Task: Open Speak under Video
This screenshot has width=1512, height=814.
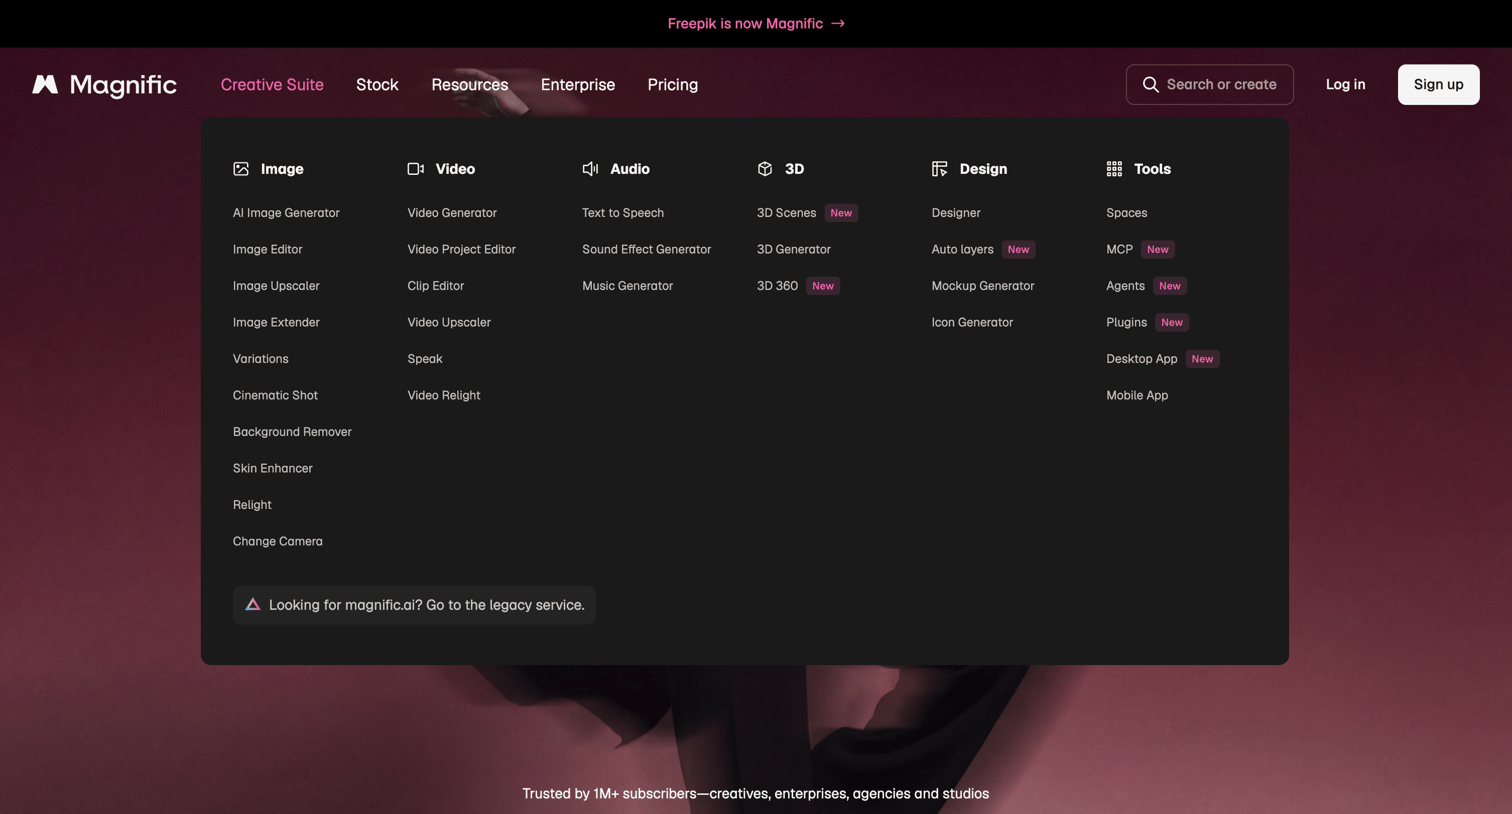Action: [425, 359]
